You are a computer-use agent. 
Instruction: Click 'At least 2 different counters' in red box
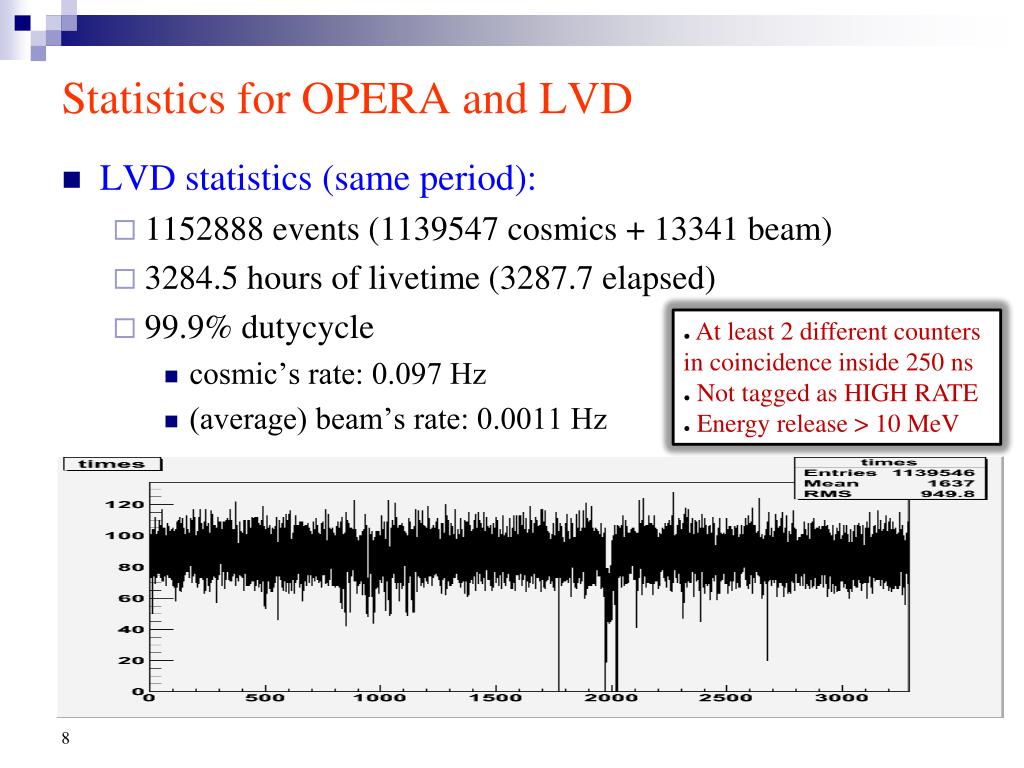point(838,332)
